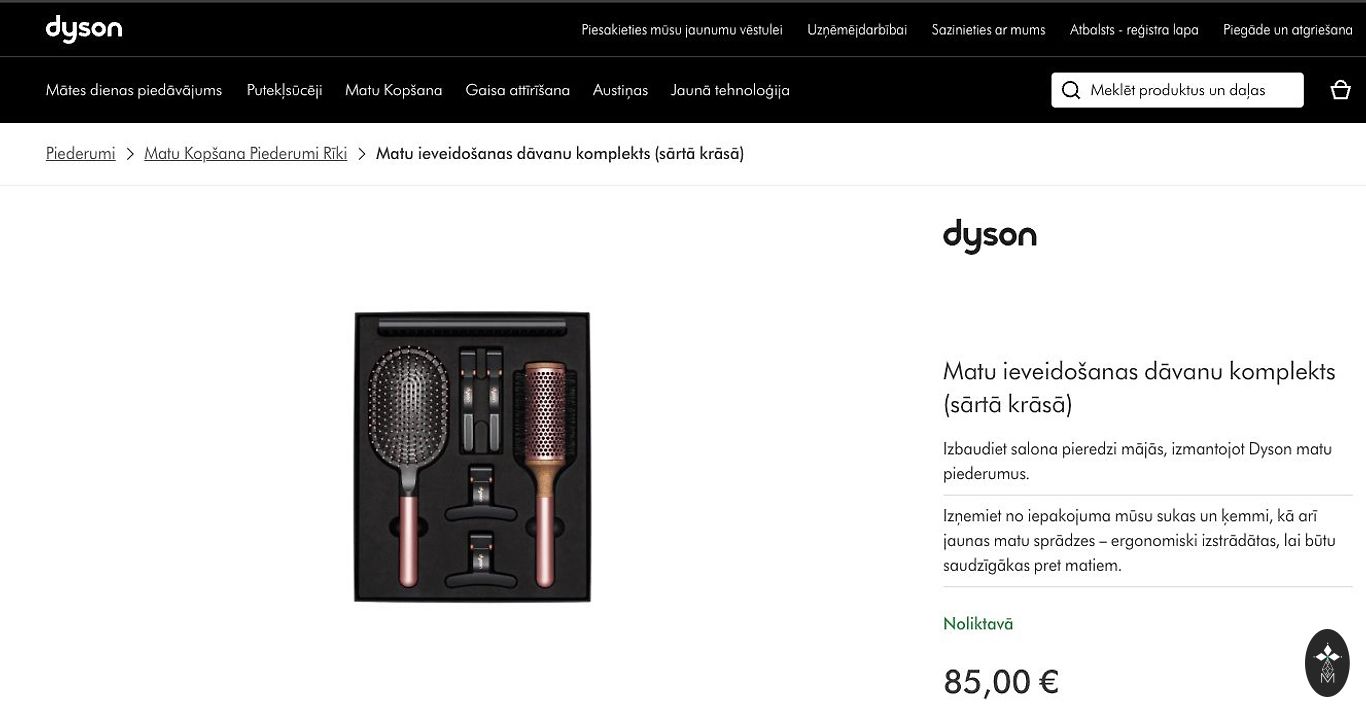The height and width of the screenshot is (713, 1366).
Task: Go to Sazinieties ar mums link
Action: click(x=988, y=30)
